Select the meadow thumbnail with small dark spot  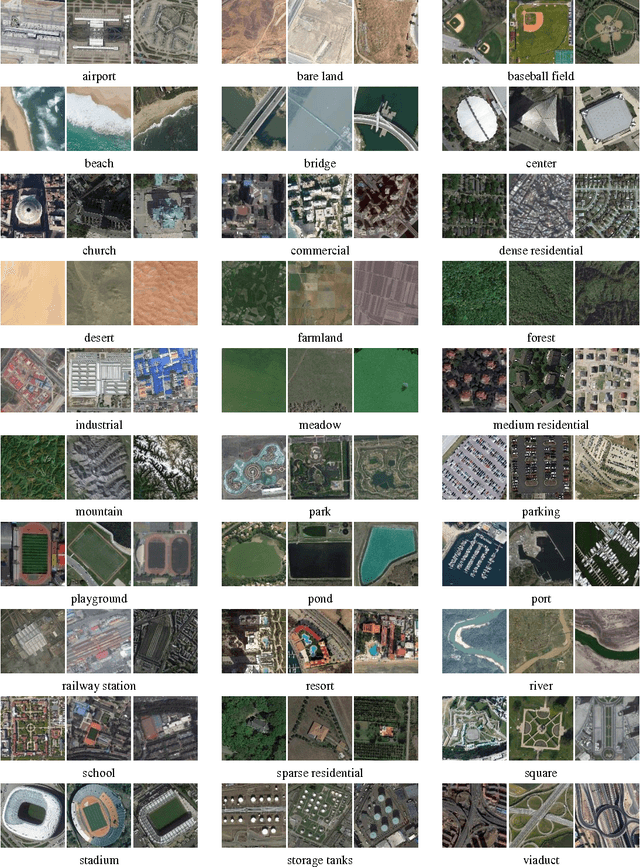click(386, 380)
